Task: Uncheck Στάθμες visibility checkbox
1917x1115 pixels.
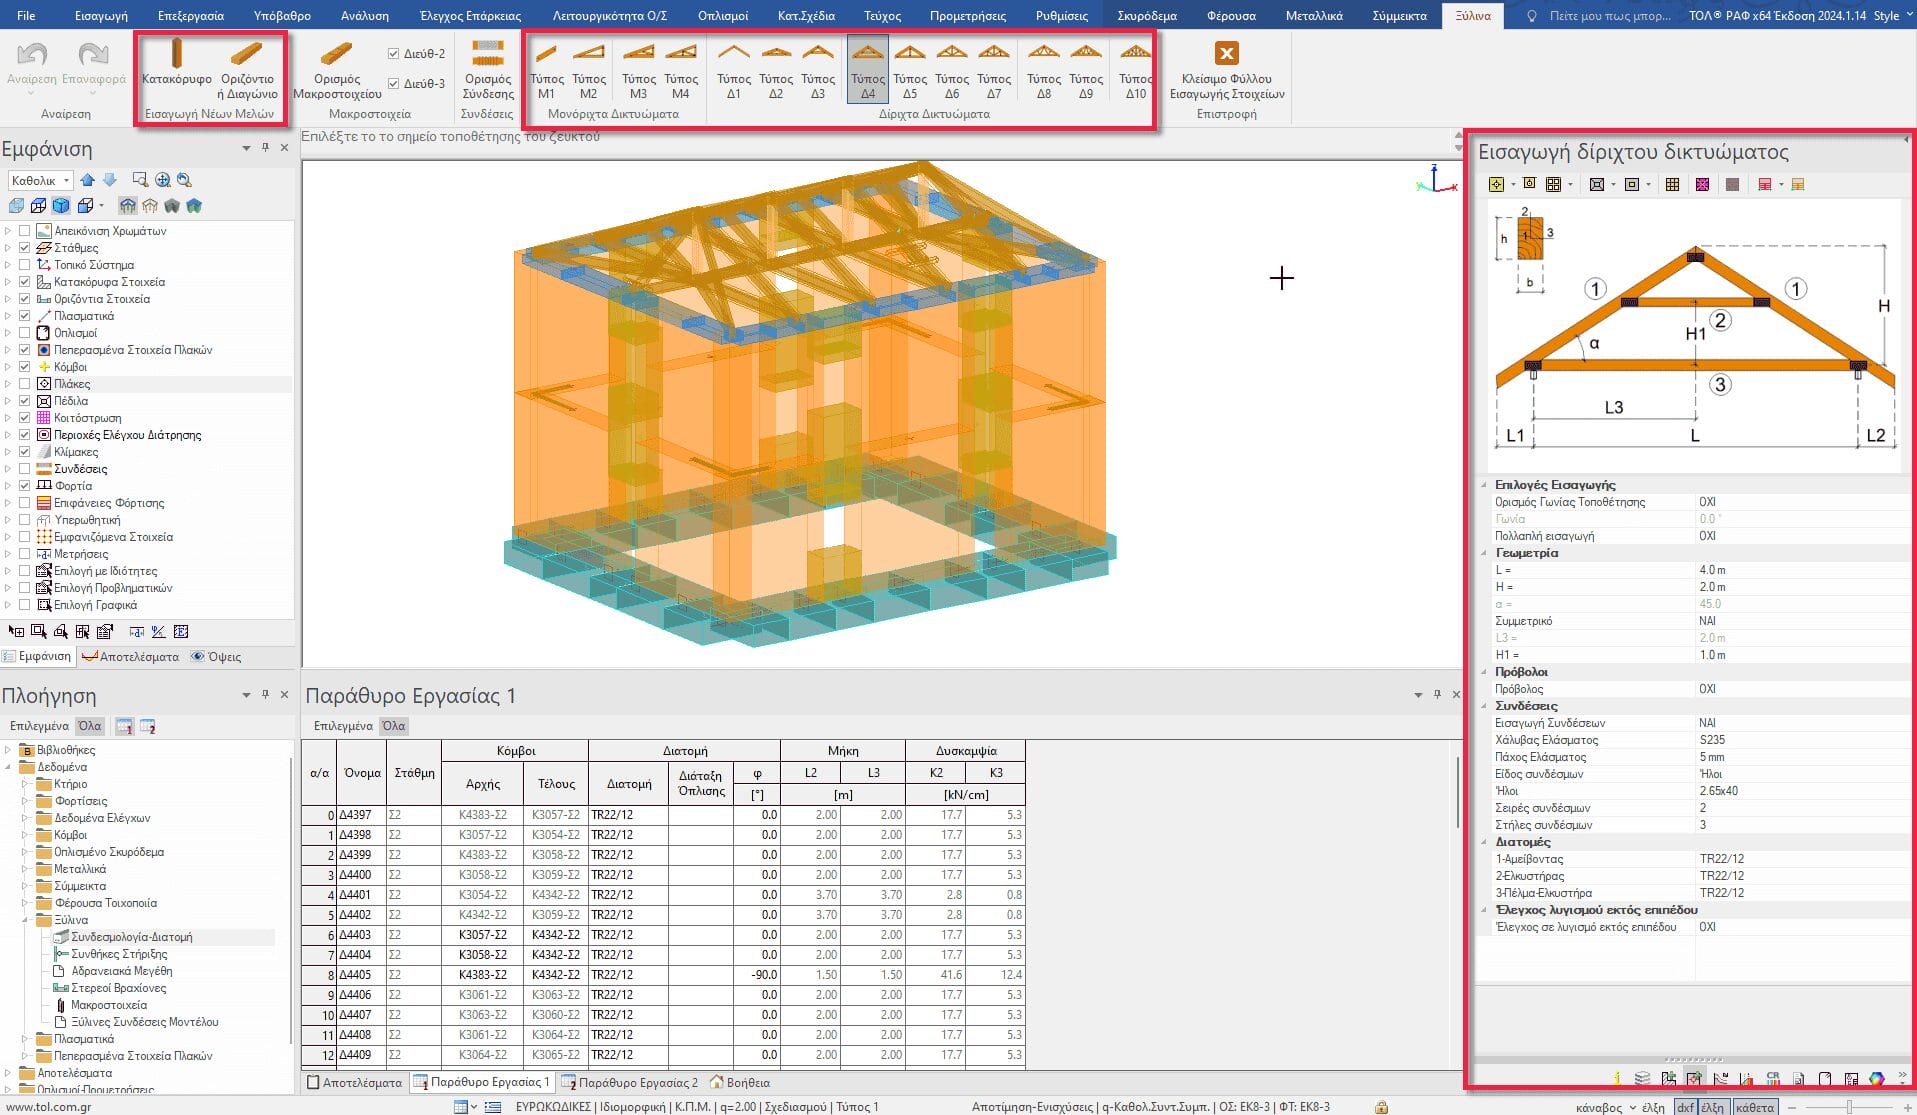Action: 25,248
